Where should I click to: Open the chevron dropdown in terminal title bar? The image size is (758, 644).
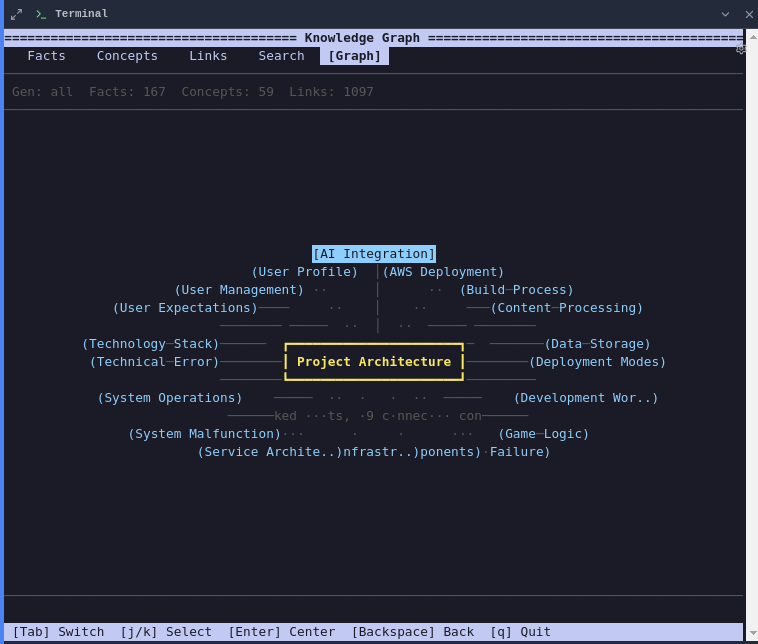(x=725, y=15)
